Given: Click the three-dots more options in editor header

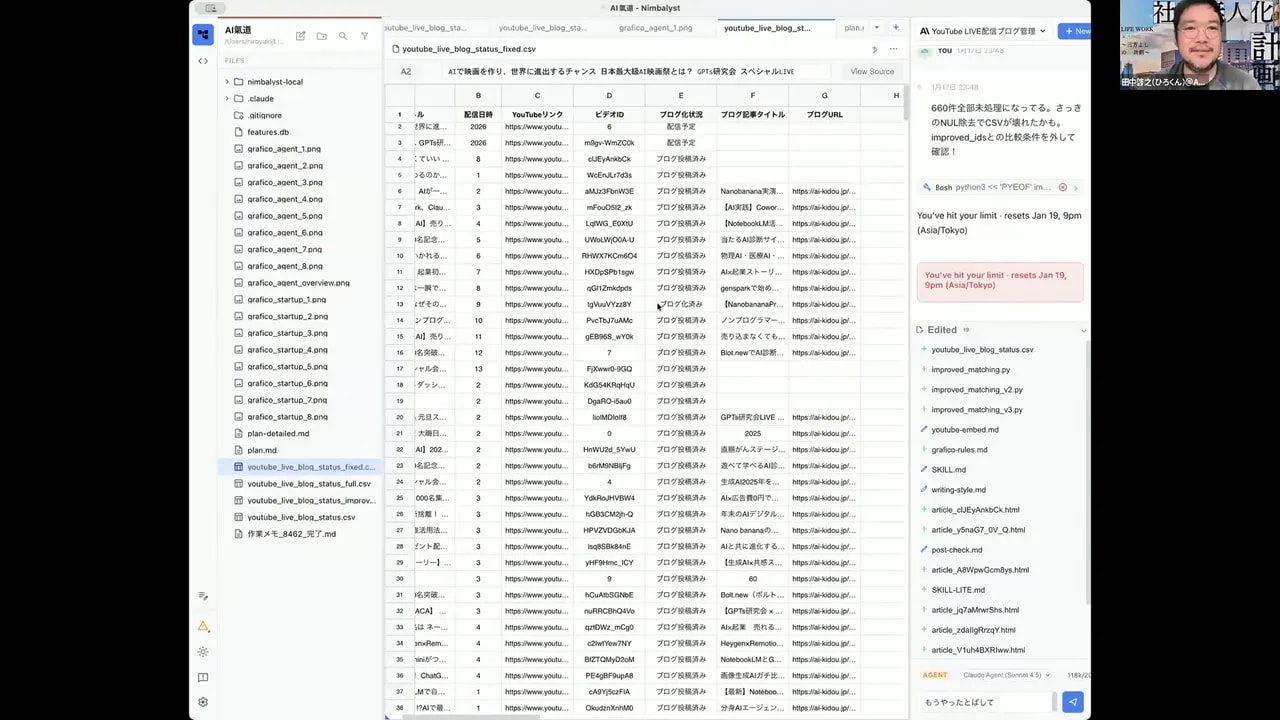Looking at the screenshot, I should pyautogui.click(x=893, y=49).
